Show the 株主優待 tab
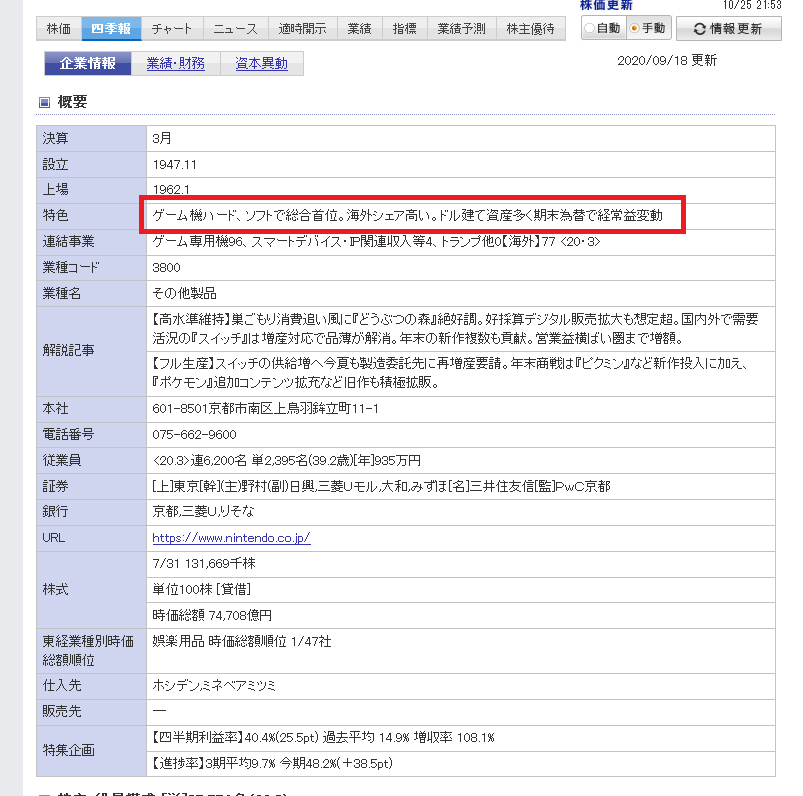 pos(531,29)
